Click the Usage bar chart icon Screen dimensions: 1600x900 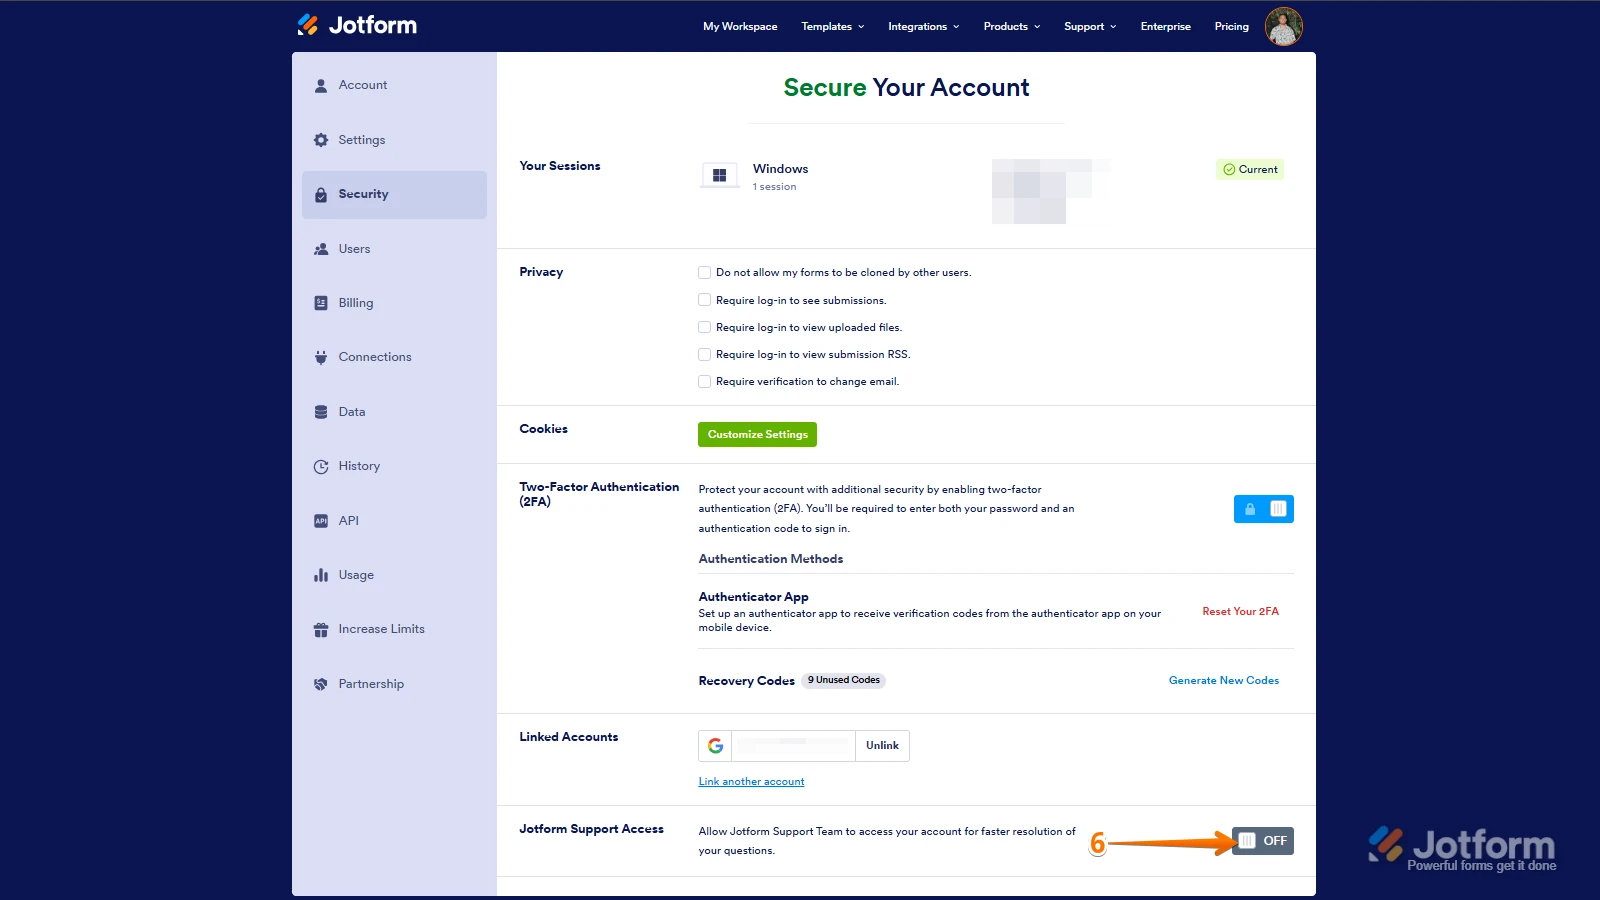[x=321, y=575]
